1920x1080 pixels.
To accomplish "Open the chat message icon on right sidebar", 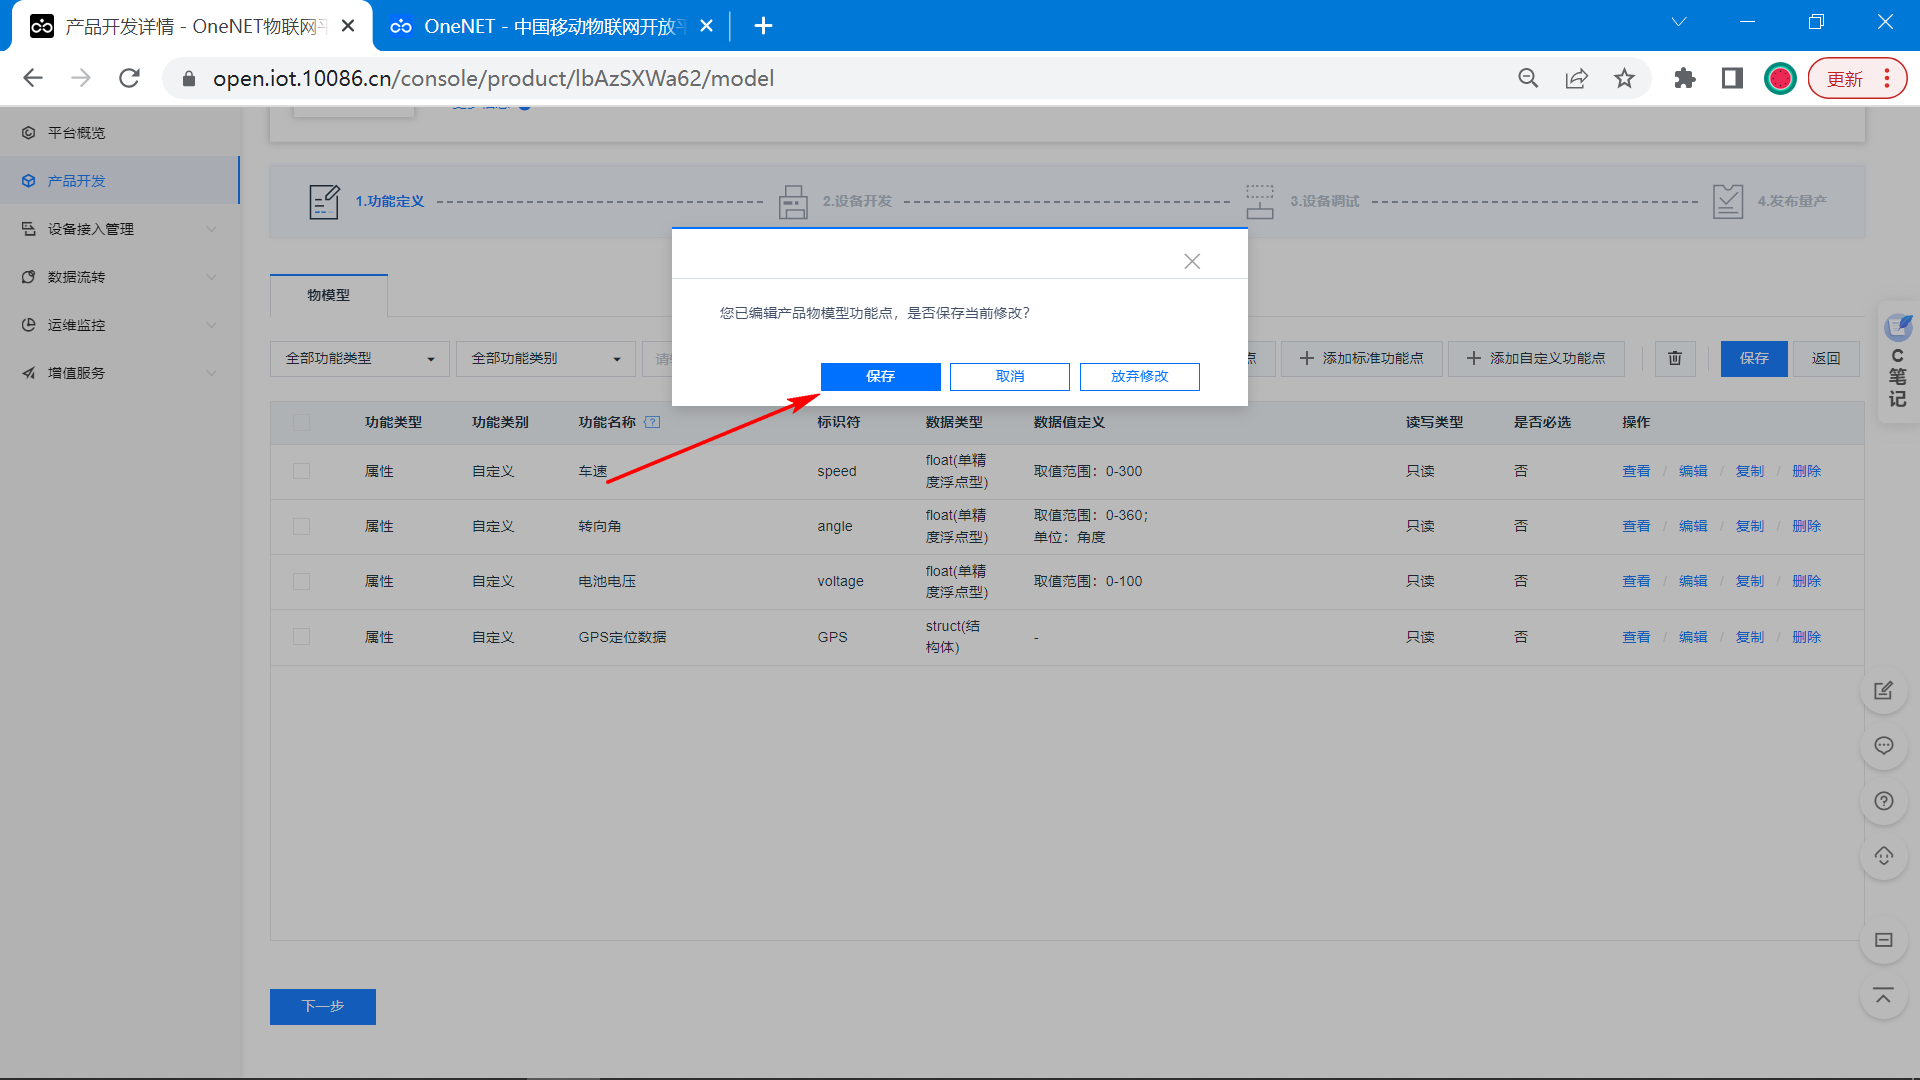I will point(1883,746).
